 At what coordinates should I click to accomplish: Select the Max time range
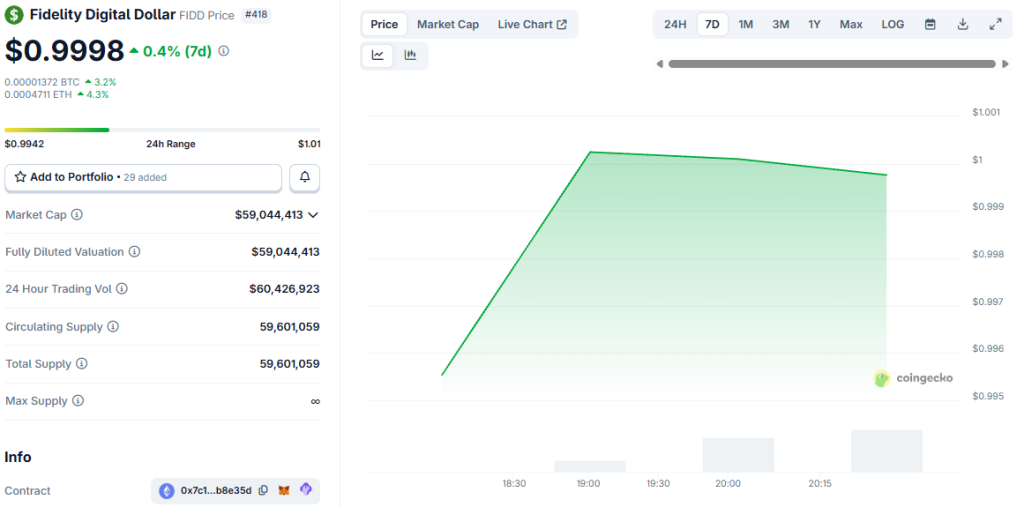[x=851, y=24]
